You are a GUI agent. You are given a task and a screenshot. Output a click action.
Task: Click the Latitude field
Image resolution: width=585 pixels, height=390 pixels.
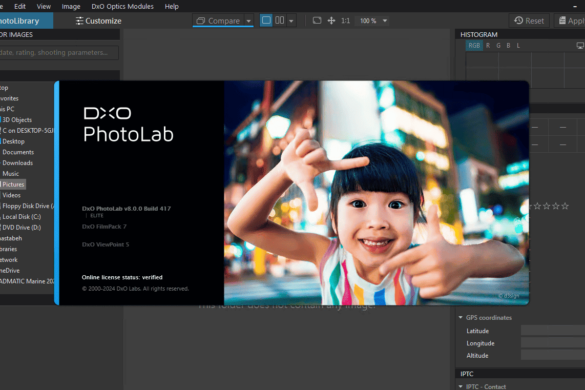[553, 331]
